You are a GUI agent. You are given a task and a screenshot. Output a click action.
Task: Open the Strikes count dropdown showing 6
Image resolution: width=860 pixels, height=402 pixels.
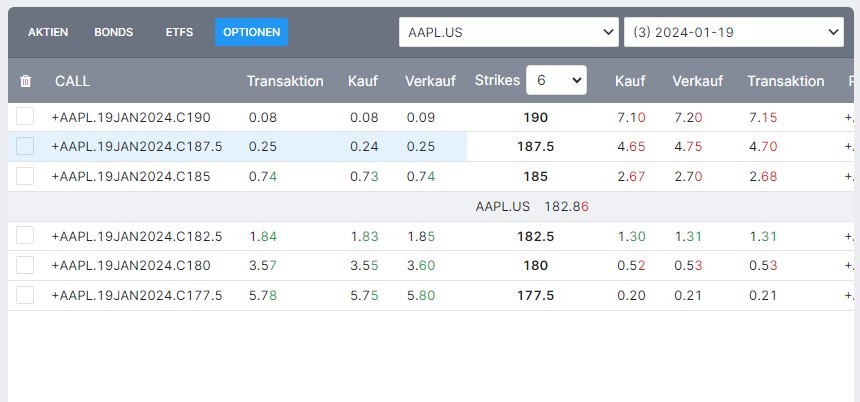(x=556, y=80)
